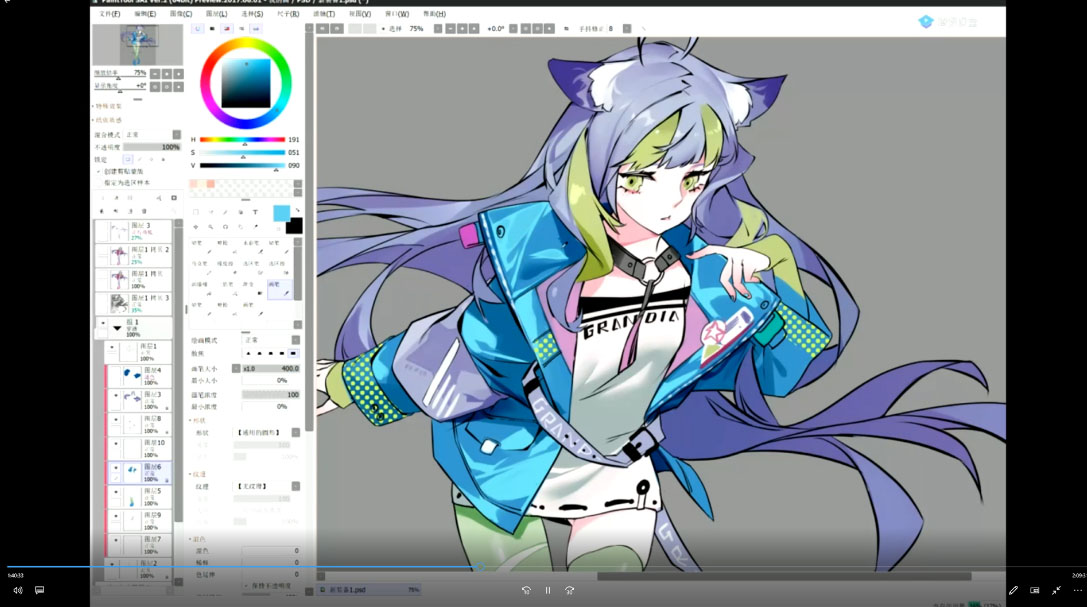Expand the 纸张质感 section

point(108,120)
